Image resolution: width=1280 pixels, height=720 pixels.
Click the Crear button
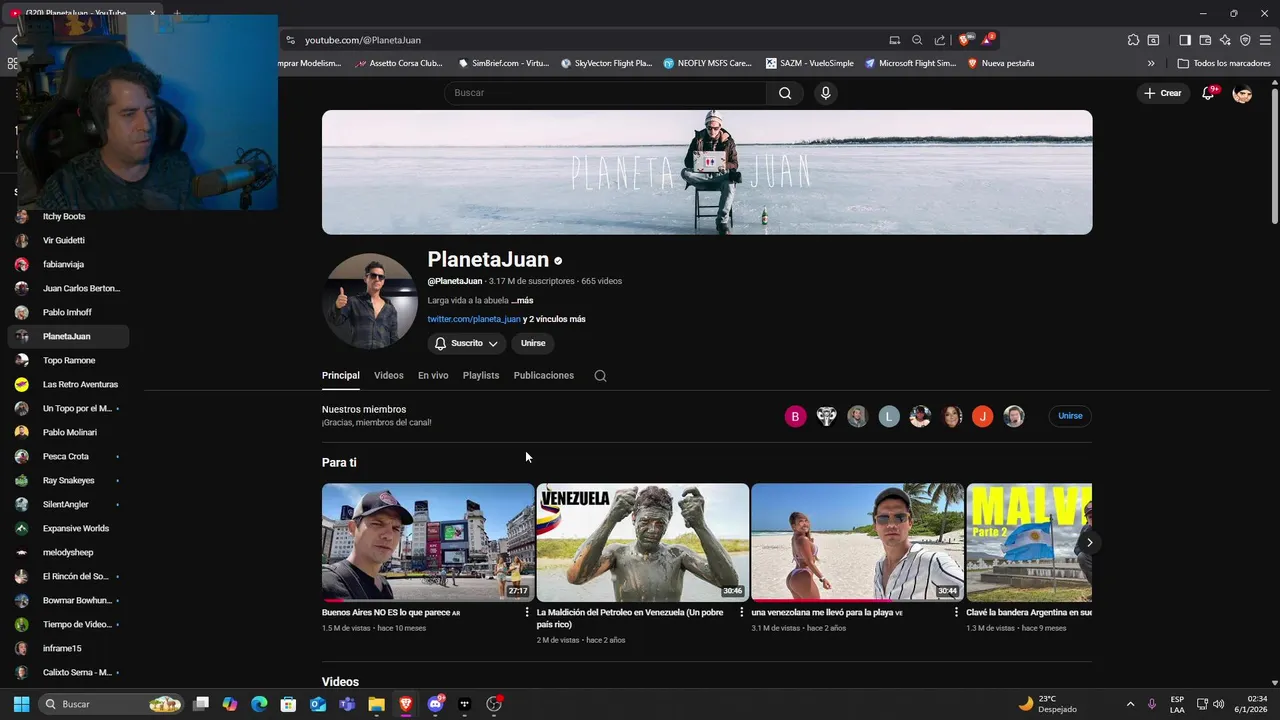point(1163,93)
